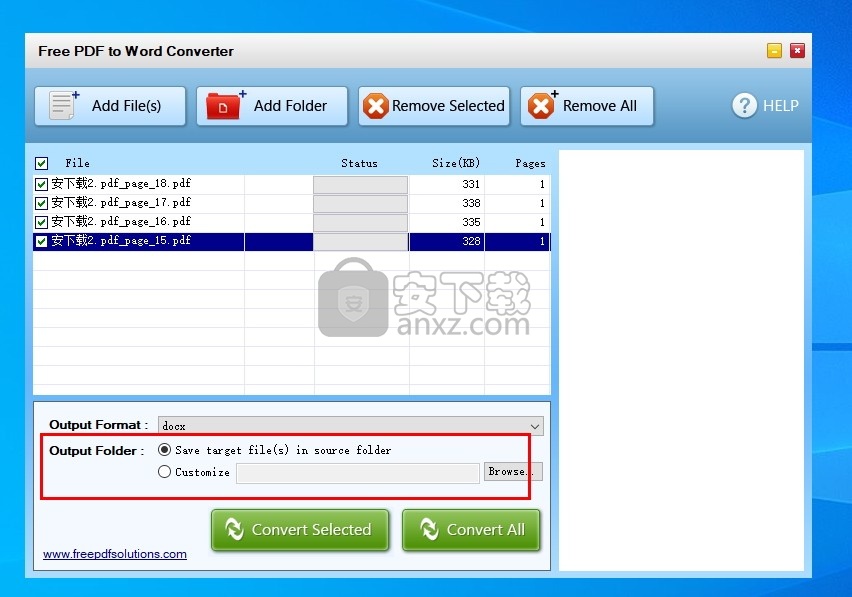
Task: Uncheck the page_18.pdf file checkbox
Action: point(41,184)
